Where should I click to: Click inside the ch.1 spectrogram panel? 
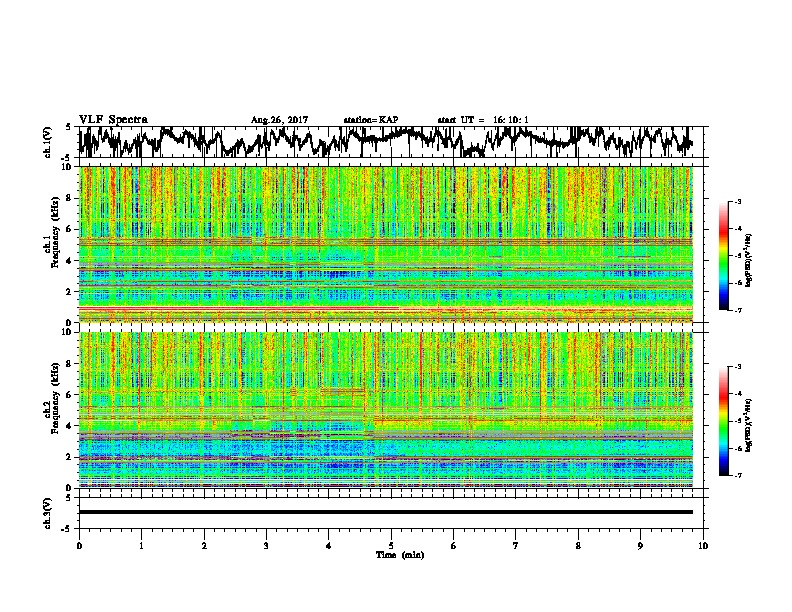point(386,244)
